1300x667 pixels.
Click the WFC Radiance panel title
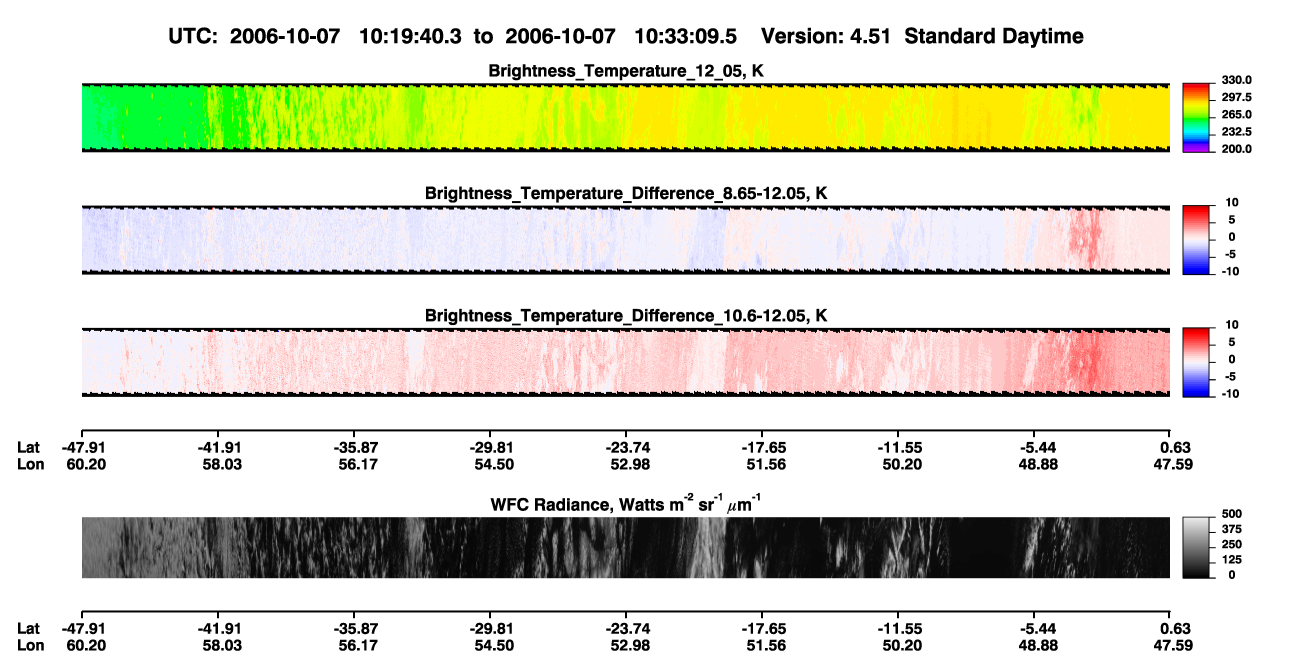(626, 503)
